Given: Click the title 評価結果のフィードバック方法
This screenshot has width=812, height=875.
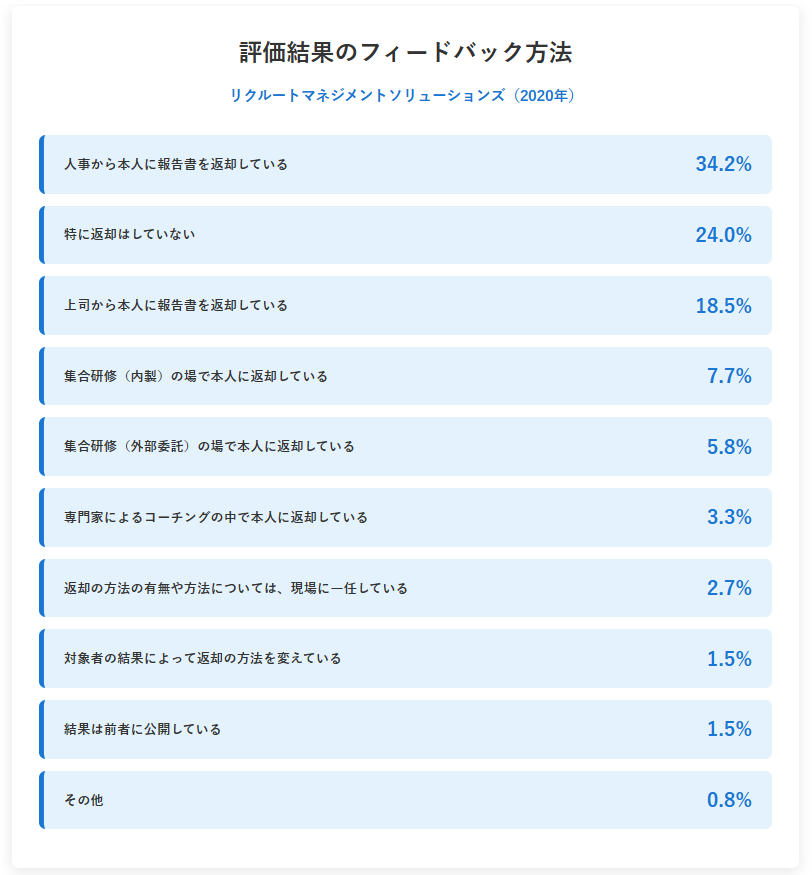Looking at the screenshot, I should click(x=406, y=52).
